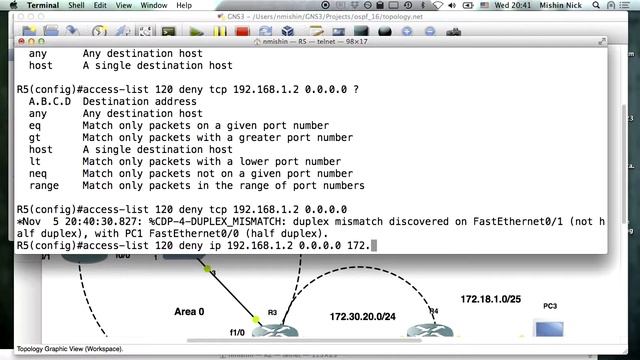Click the Time Machine menu bar icon
Image resolution: width=640 pixels, height=360 pixels.
pyautogui.click(x=408, y=5)
